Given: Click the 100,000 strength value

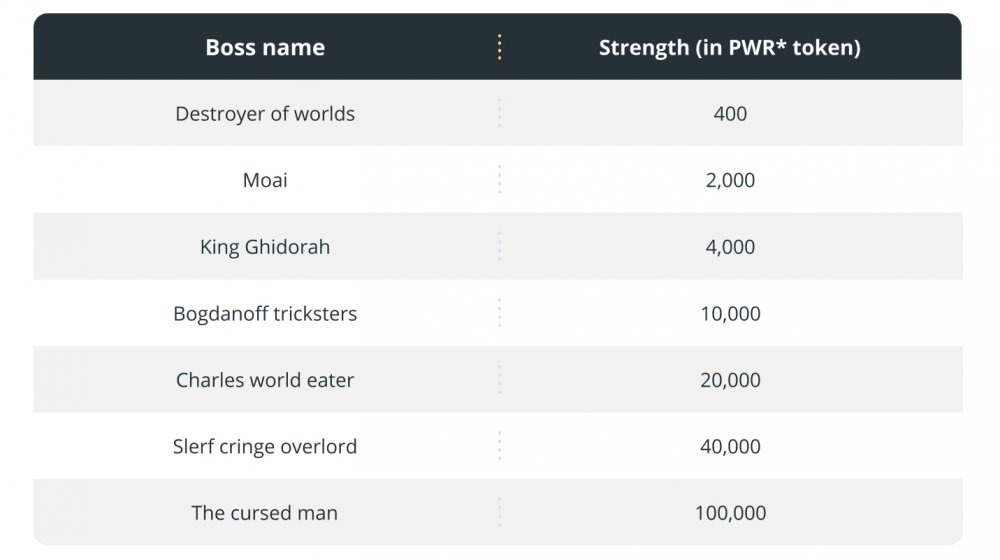Looking at the screenshot, I should 730,513.
